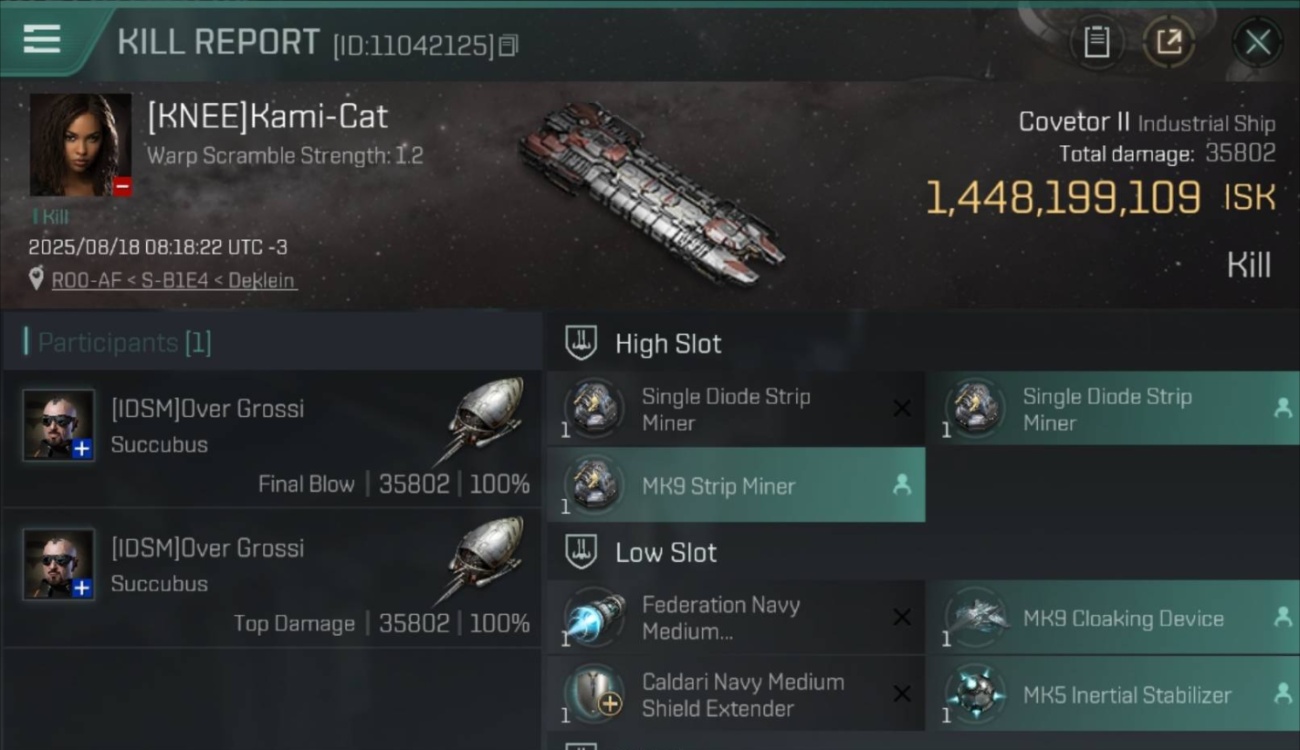Select the Final Blow Over Grossi portrait
The width and height of the screenshot is (1300, 750).
tap(59, 424)
